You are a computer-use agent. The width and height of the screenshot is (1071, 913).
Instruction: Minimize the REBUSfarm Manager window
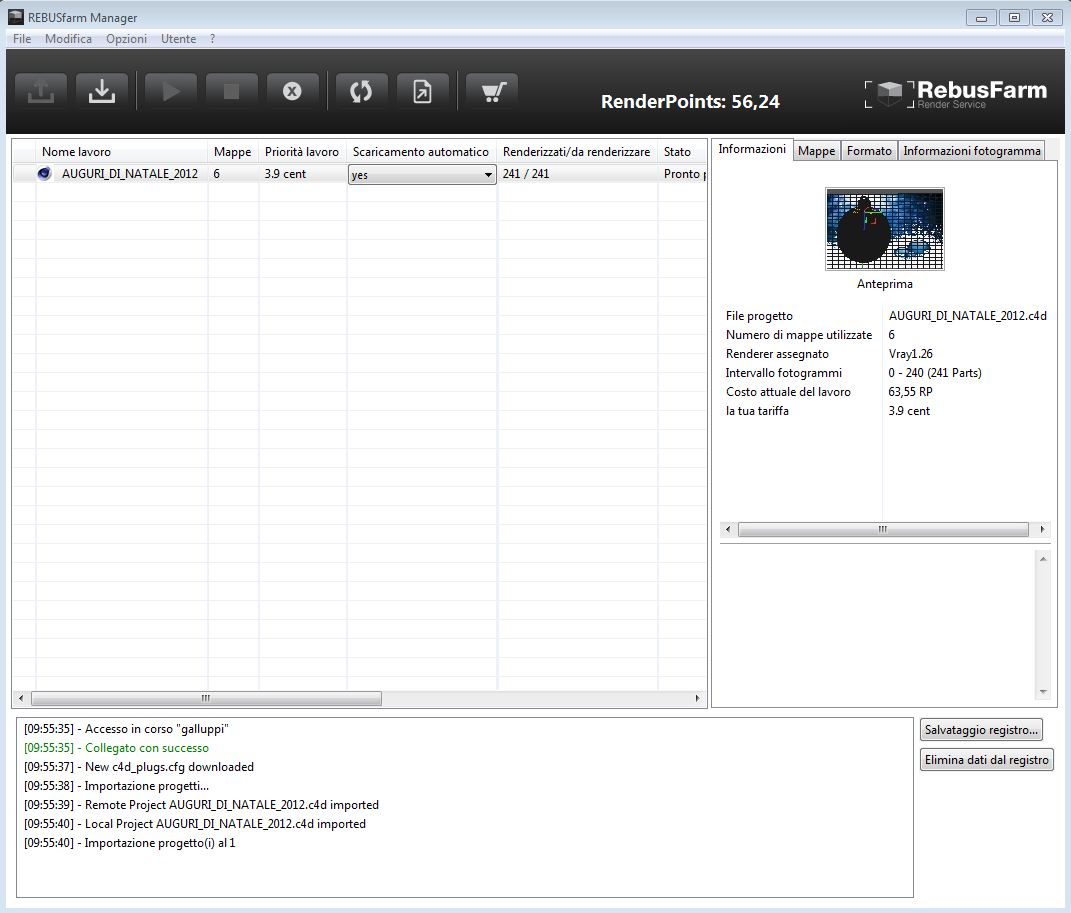pos(982,18)
